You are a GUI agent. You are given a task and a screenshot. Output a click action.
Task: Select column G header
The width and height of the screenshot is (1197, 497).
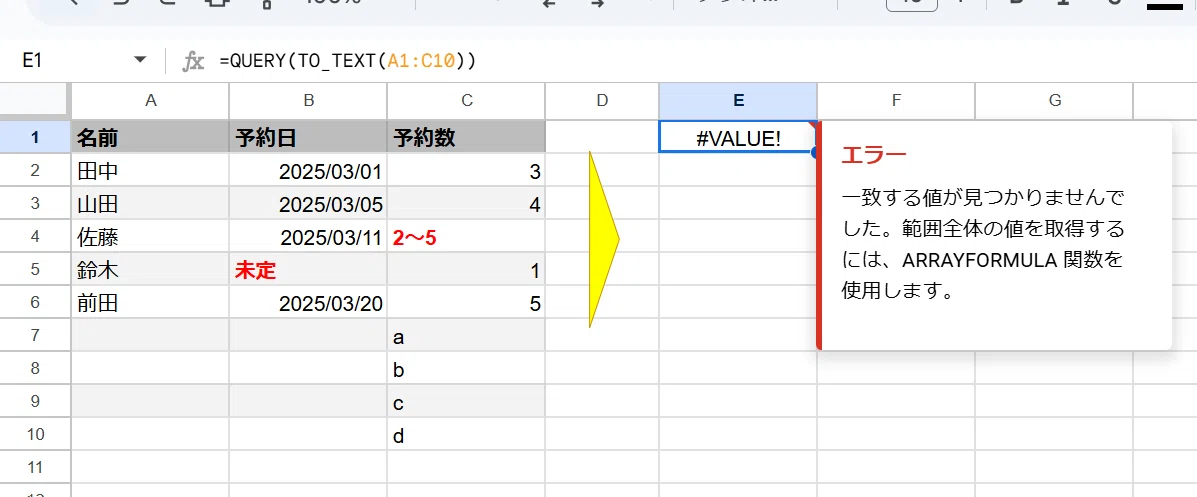click(x=1054, y=100)
